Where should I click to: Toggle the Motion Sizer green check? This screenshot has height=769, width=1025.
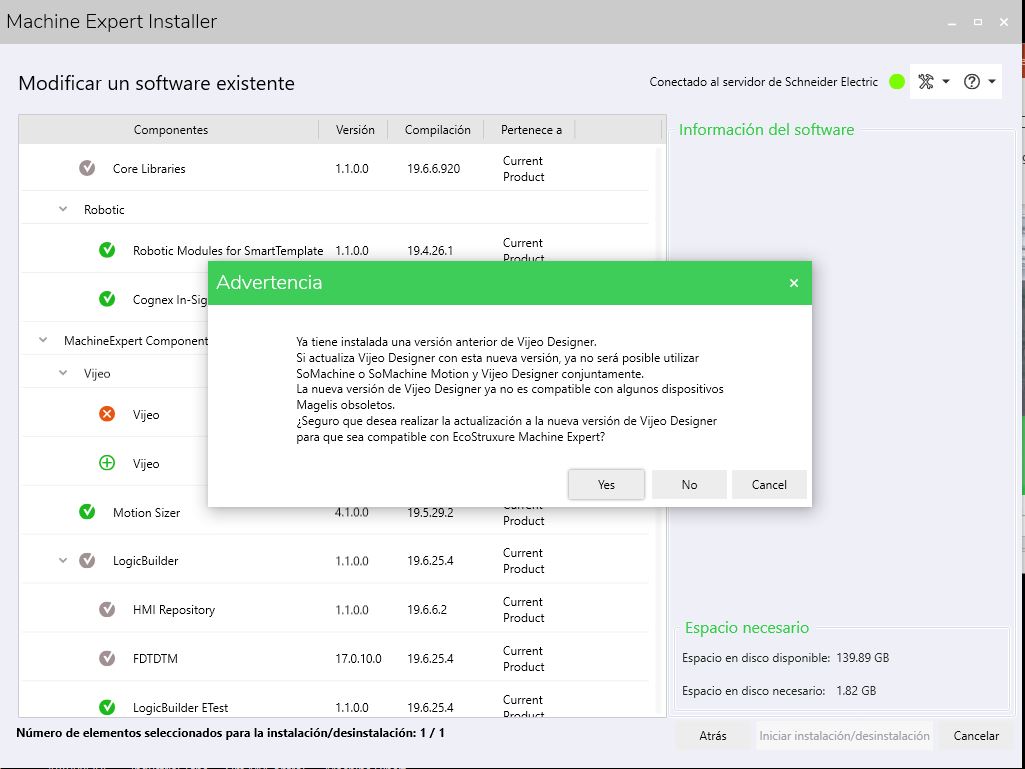[87, 511]
